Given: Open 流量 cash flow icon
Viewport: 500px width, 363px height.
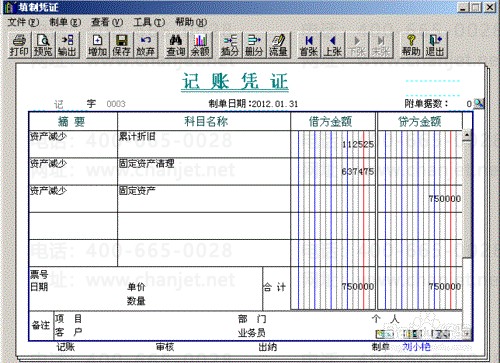Looking at the screenshot, I should 278,45.
